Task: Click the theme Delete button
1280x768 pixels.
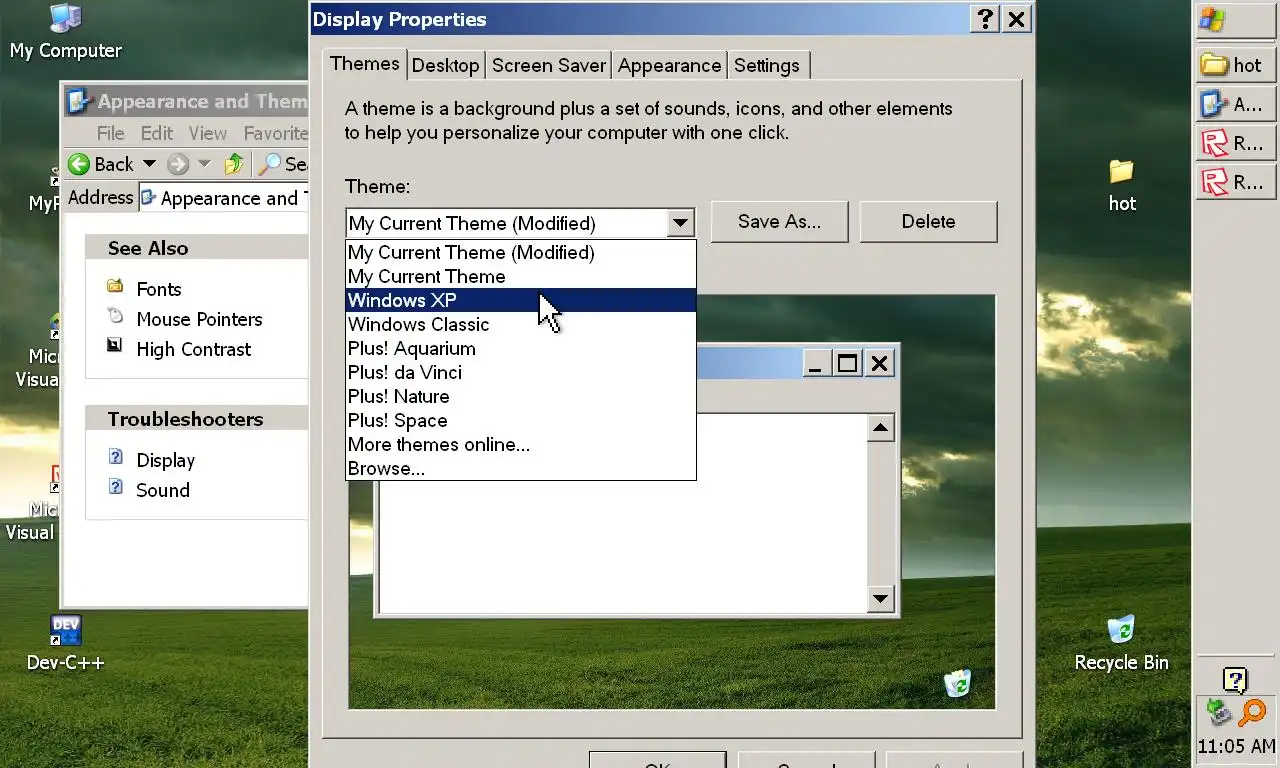Action: 928,222
